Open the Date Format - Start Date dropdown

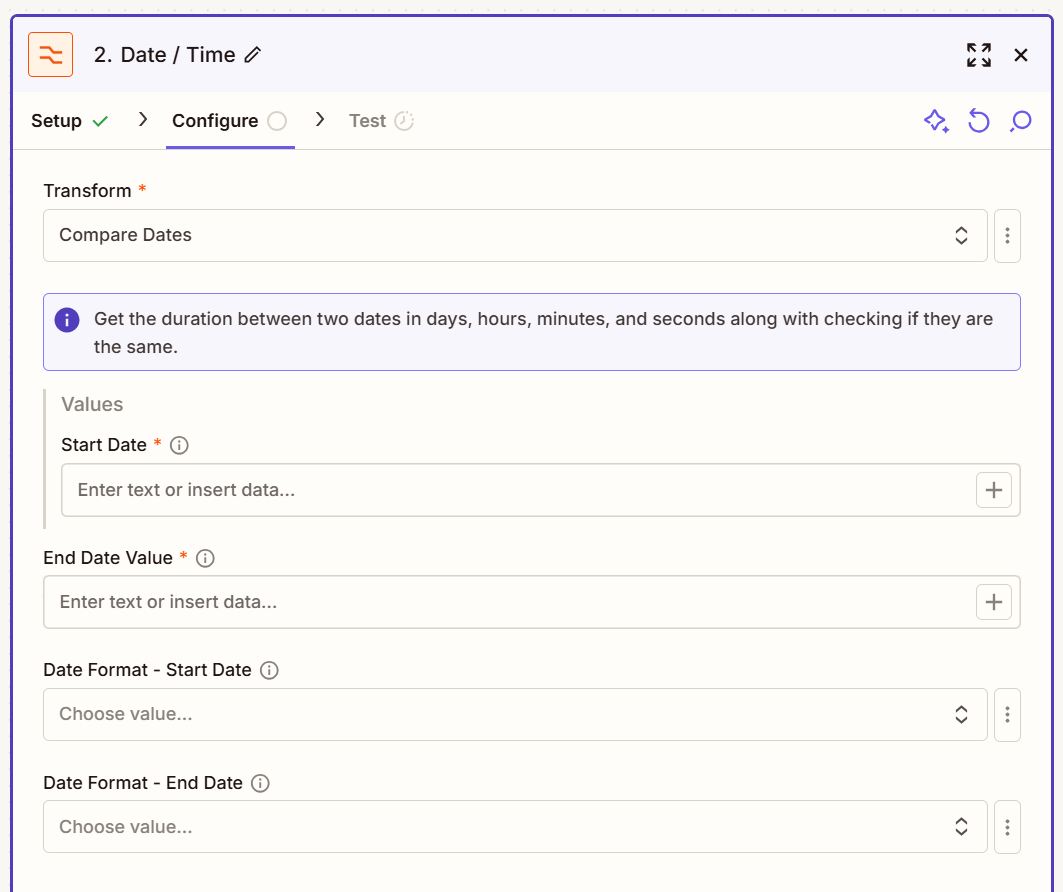515,714
